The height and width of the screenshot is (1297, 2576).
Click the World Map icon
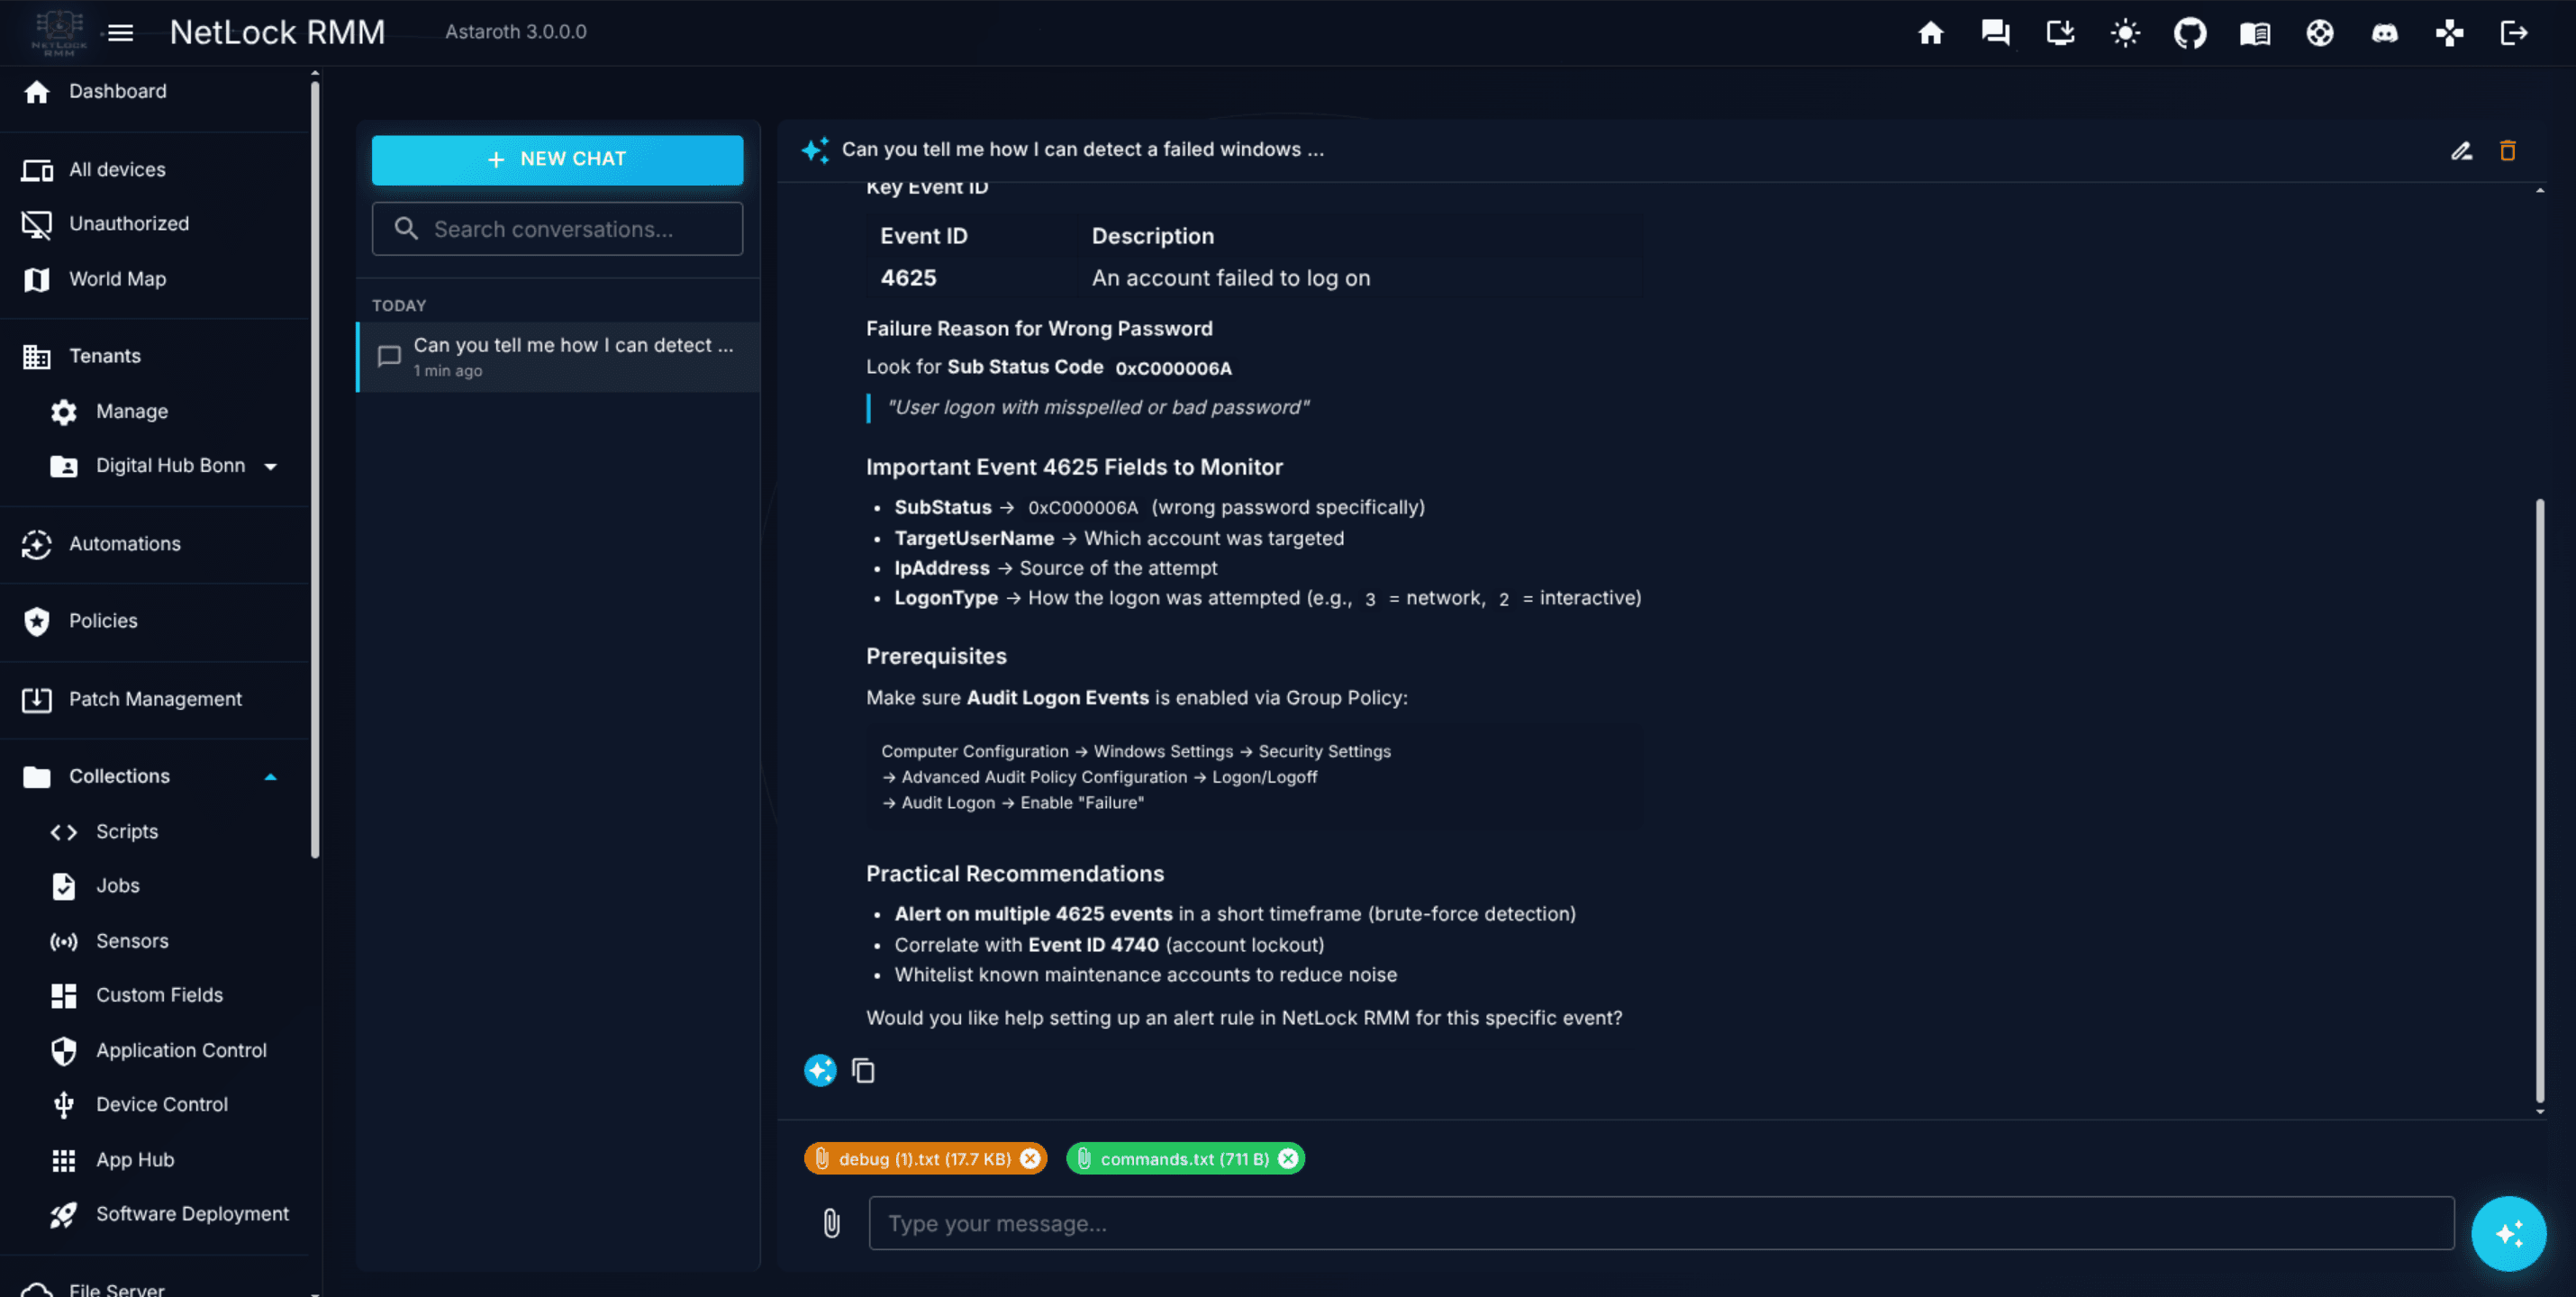[37, 280]
